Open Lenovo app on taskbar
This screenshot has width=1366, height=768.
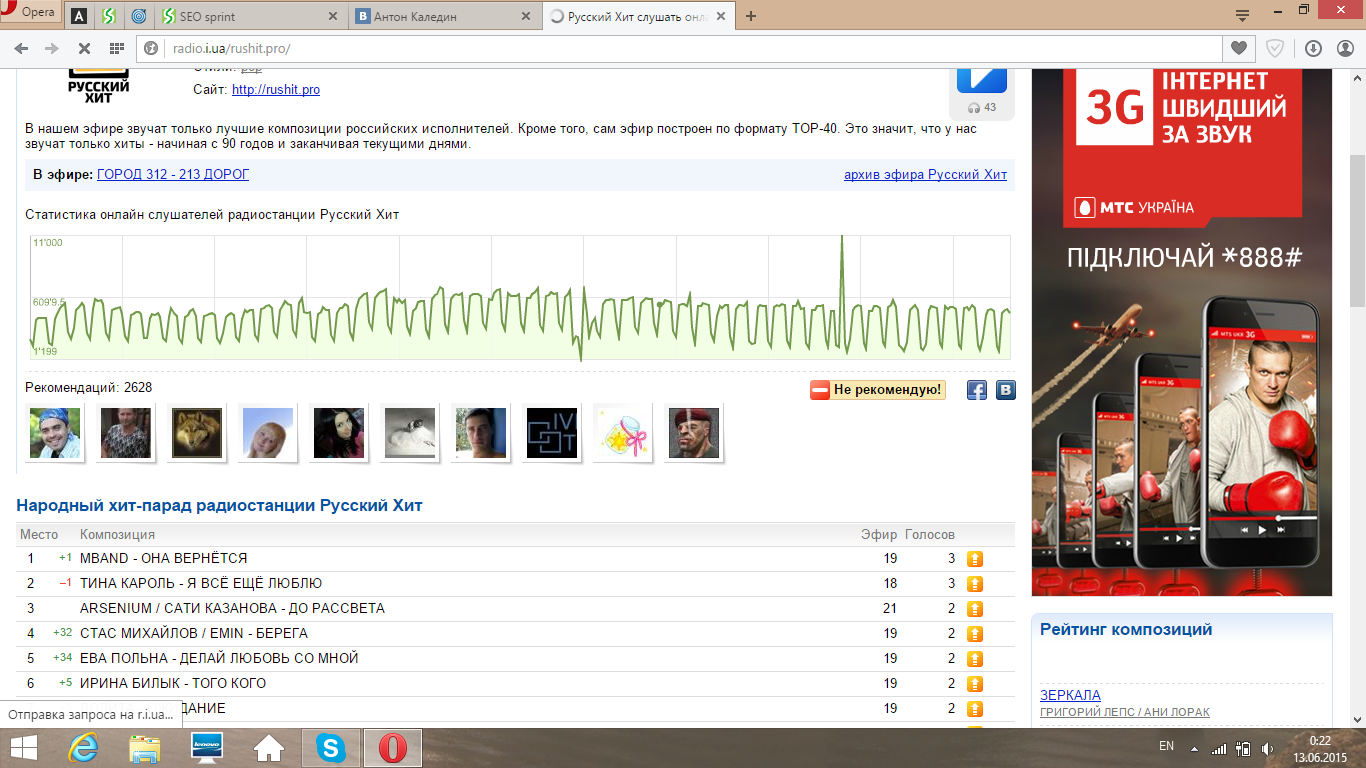click(x=207, y=748)
